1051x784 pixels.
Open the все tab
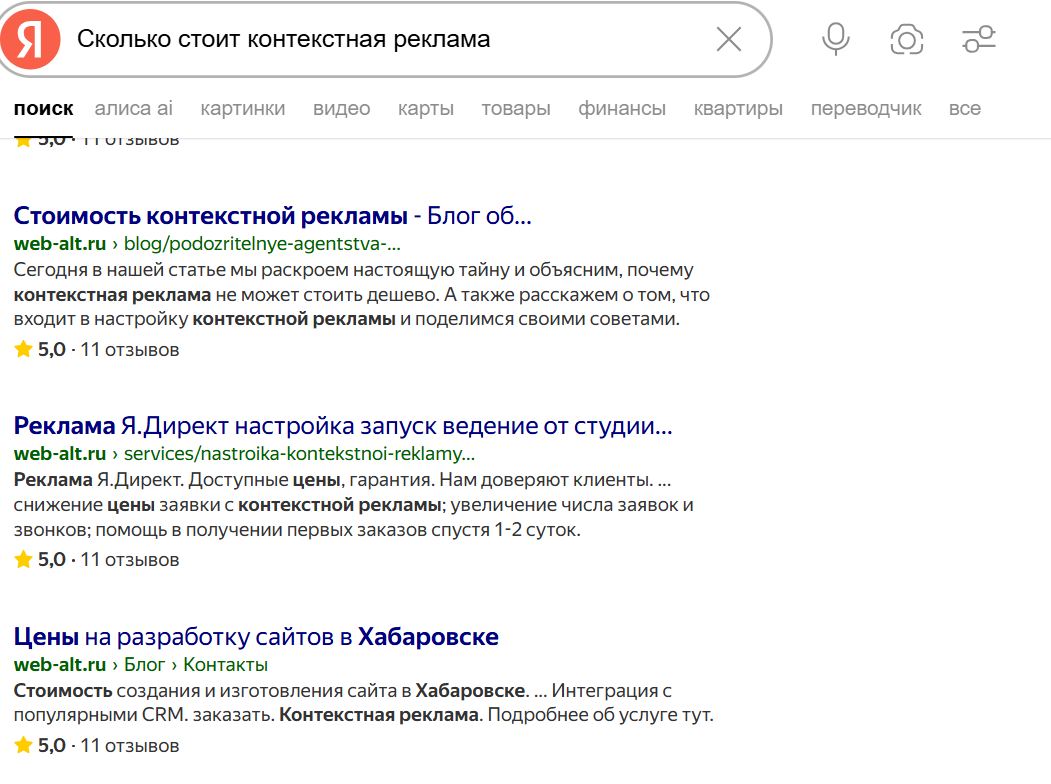pyautogui.click(x=965, y=108)
